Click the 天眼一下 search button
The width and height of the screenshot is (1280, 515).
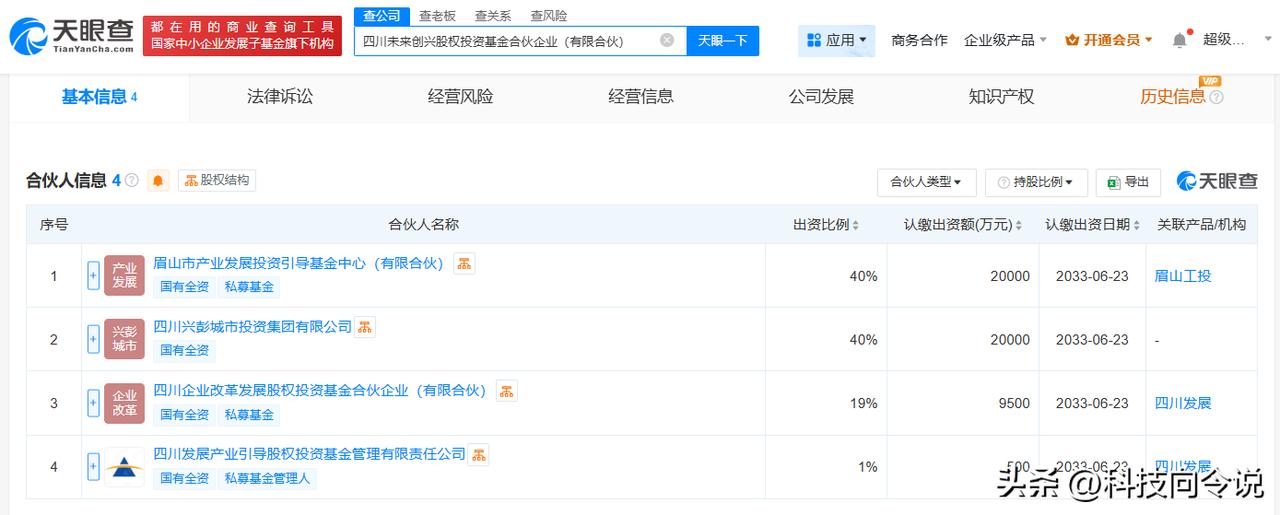(723, 40)
